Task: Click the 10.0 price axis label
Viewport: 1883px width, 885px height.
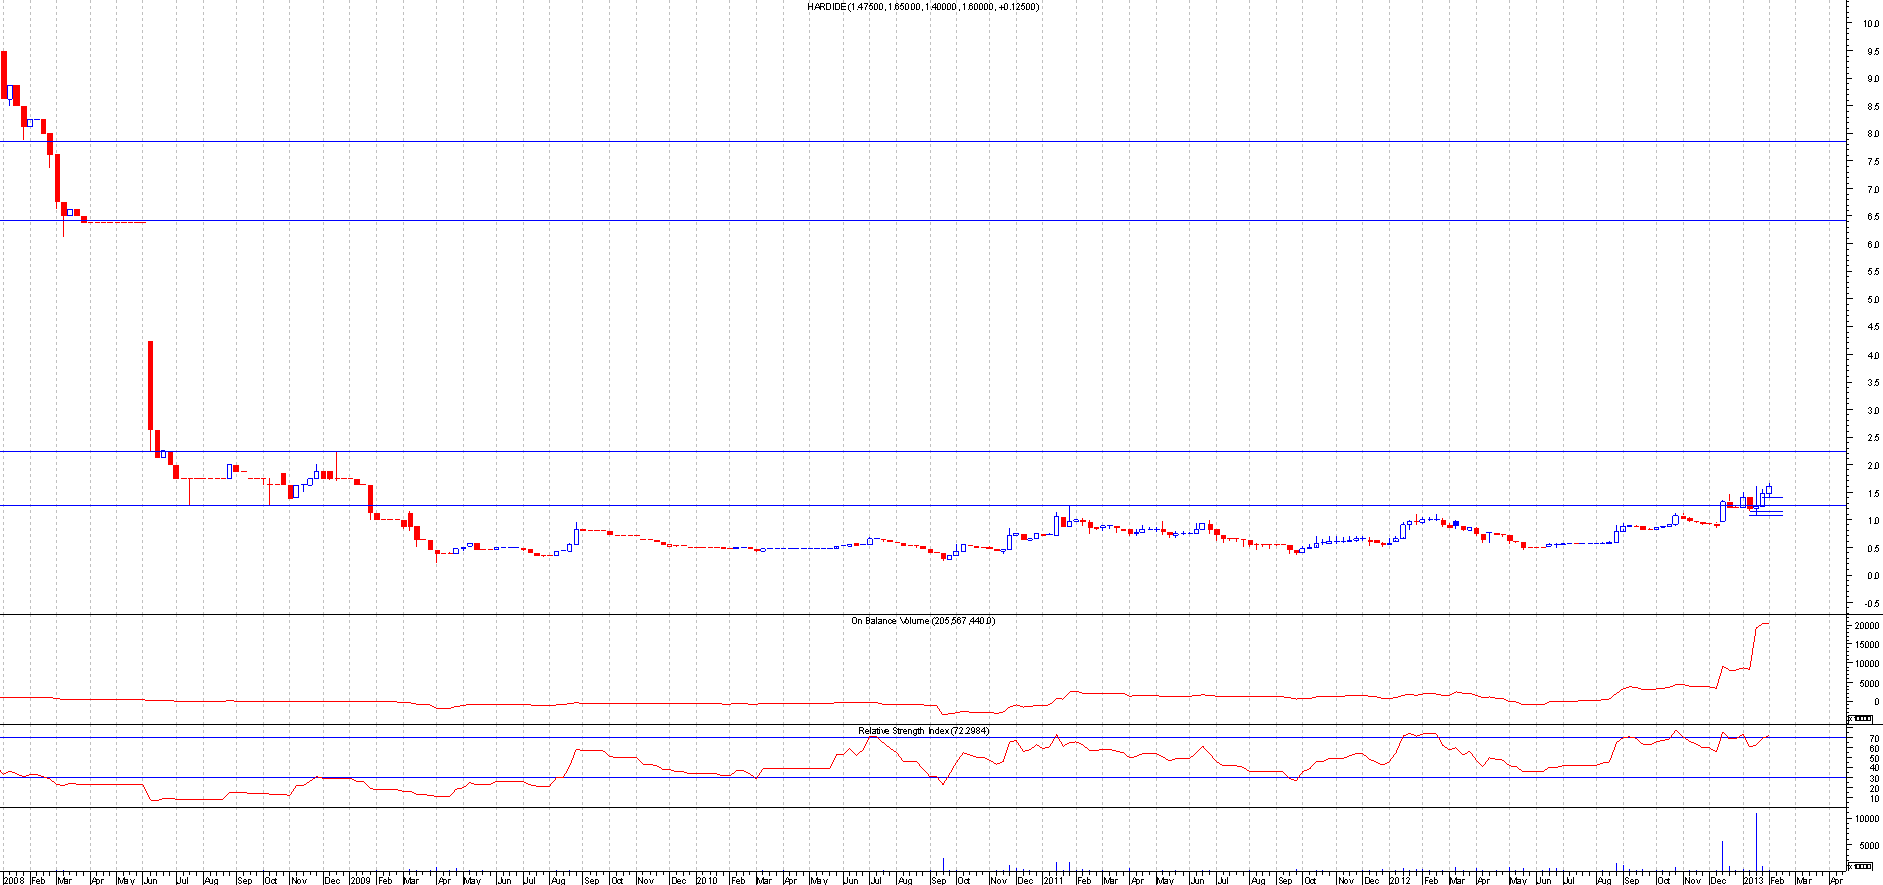Action: (1870, 23)
